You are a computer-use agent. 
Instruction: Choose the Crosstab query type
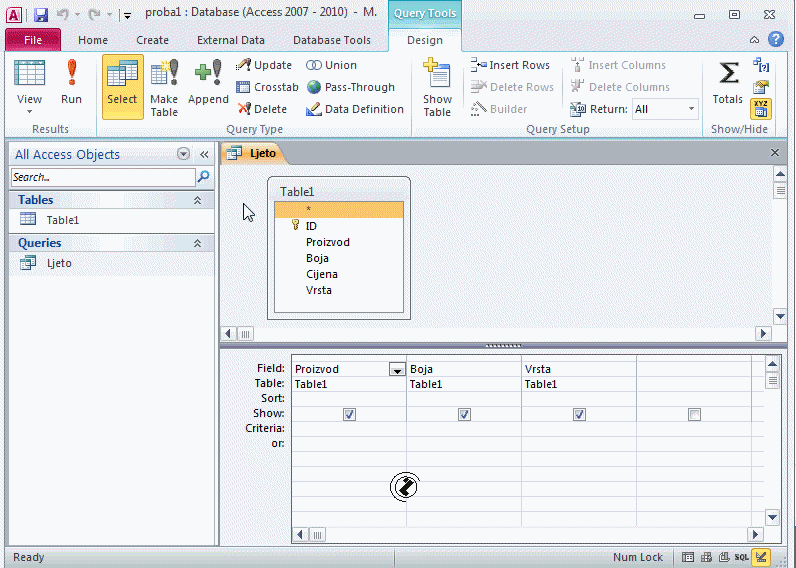click(x=268, y=87)
